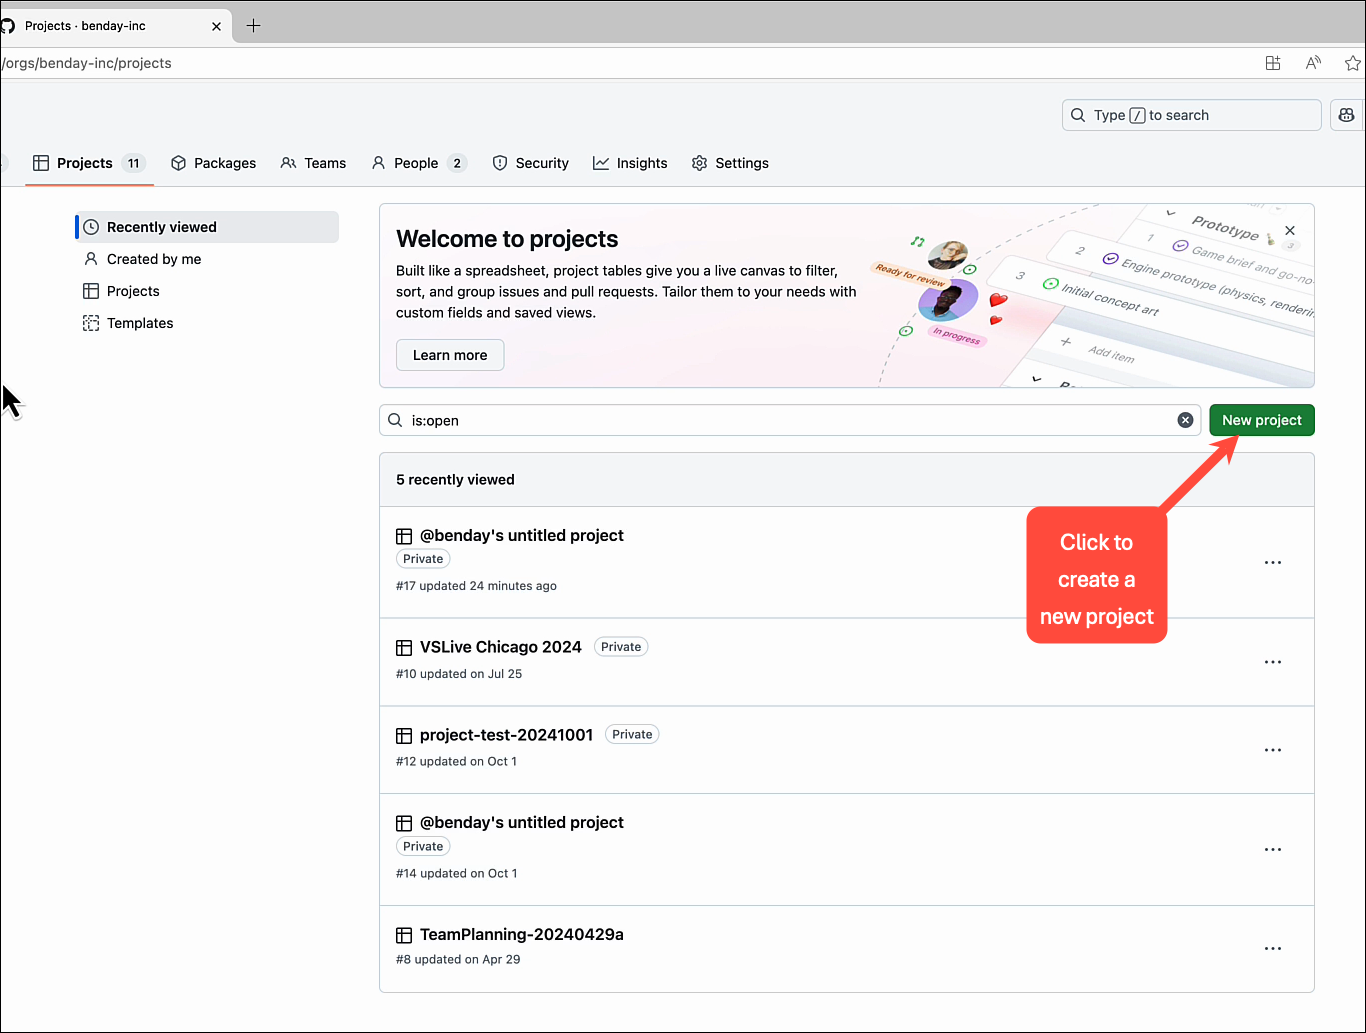Click '#12 updated on Oct 1' text
1366x1033 pixels.
point(457,762)
